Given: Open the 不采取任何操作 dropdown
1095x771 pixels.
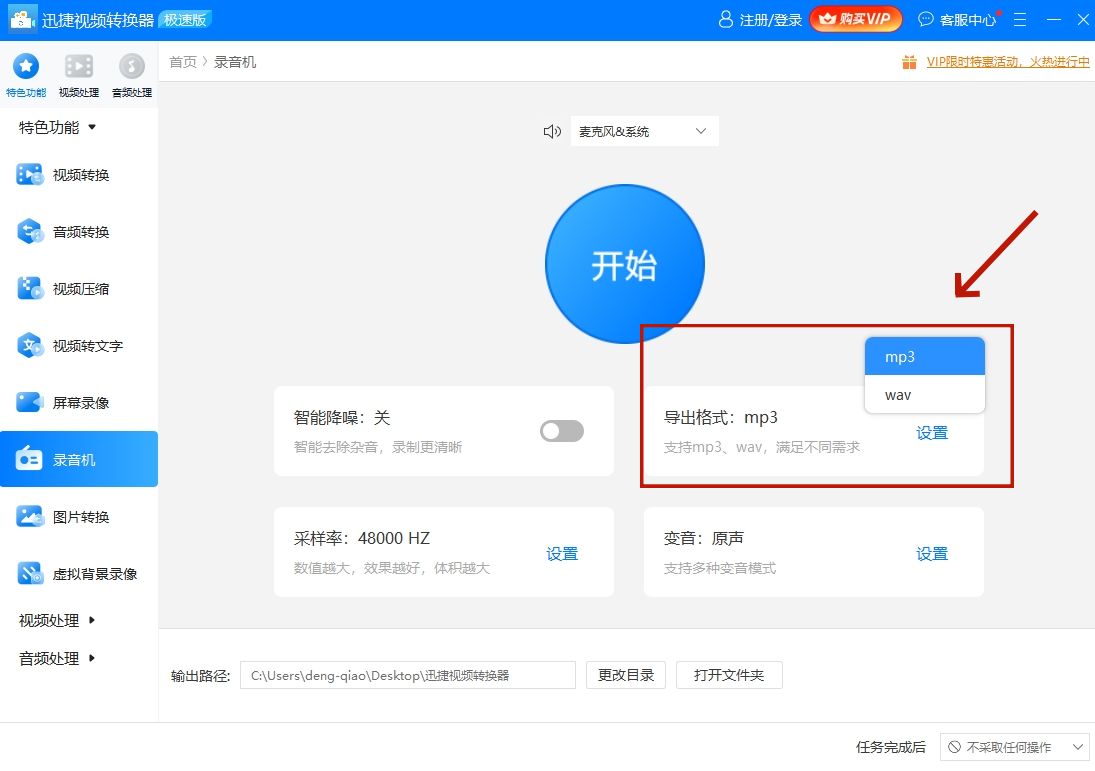Looking at the screenshot, I should [1015, 747].
